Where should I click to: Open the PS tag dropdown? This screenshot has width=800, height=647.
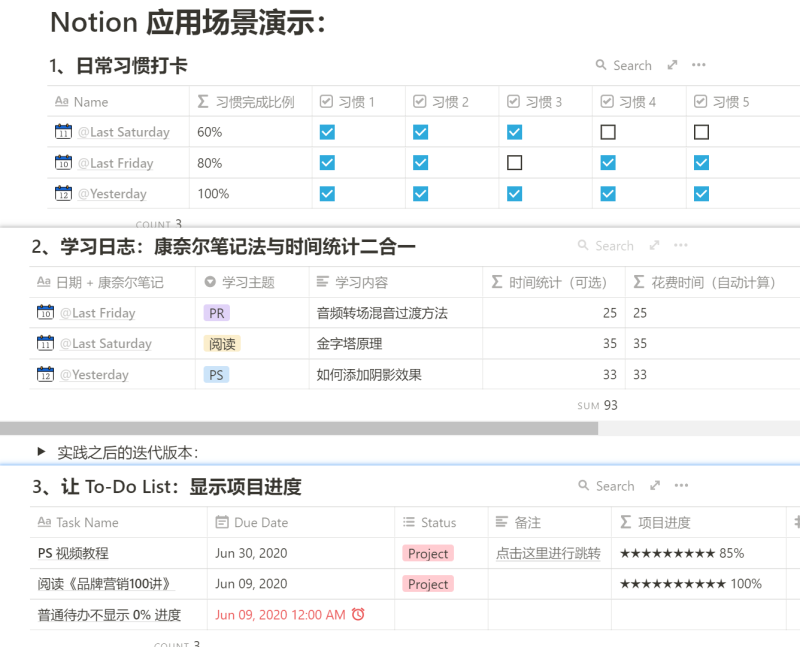coord(216,375)
